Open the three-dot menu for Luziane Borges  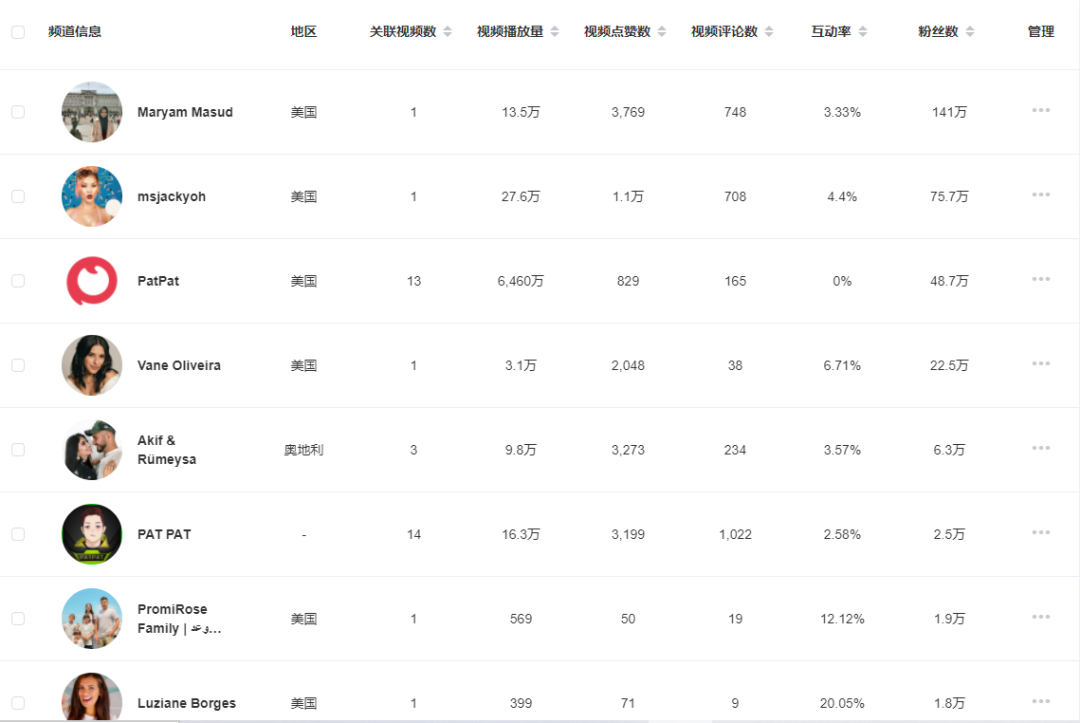[x=1041, y=701]
